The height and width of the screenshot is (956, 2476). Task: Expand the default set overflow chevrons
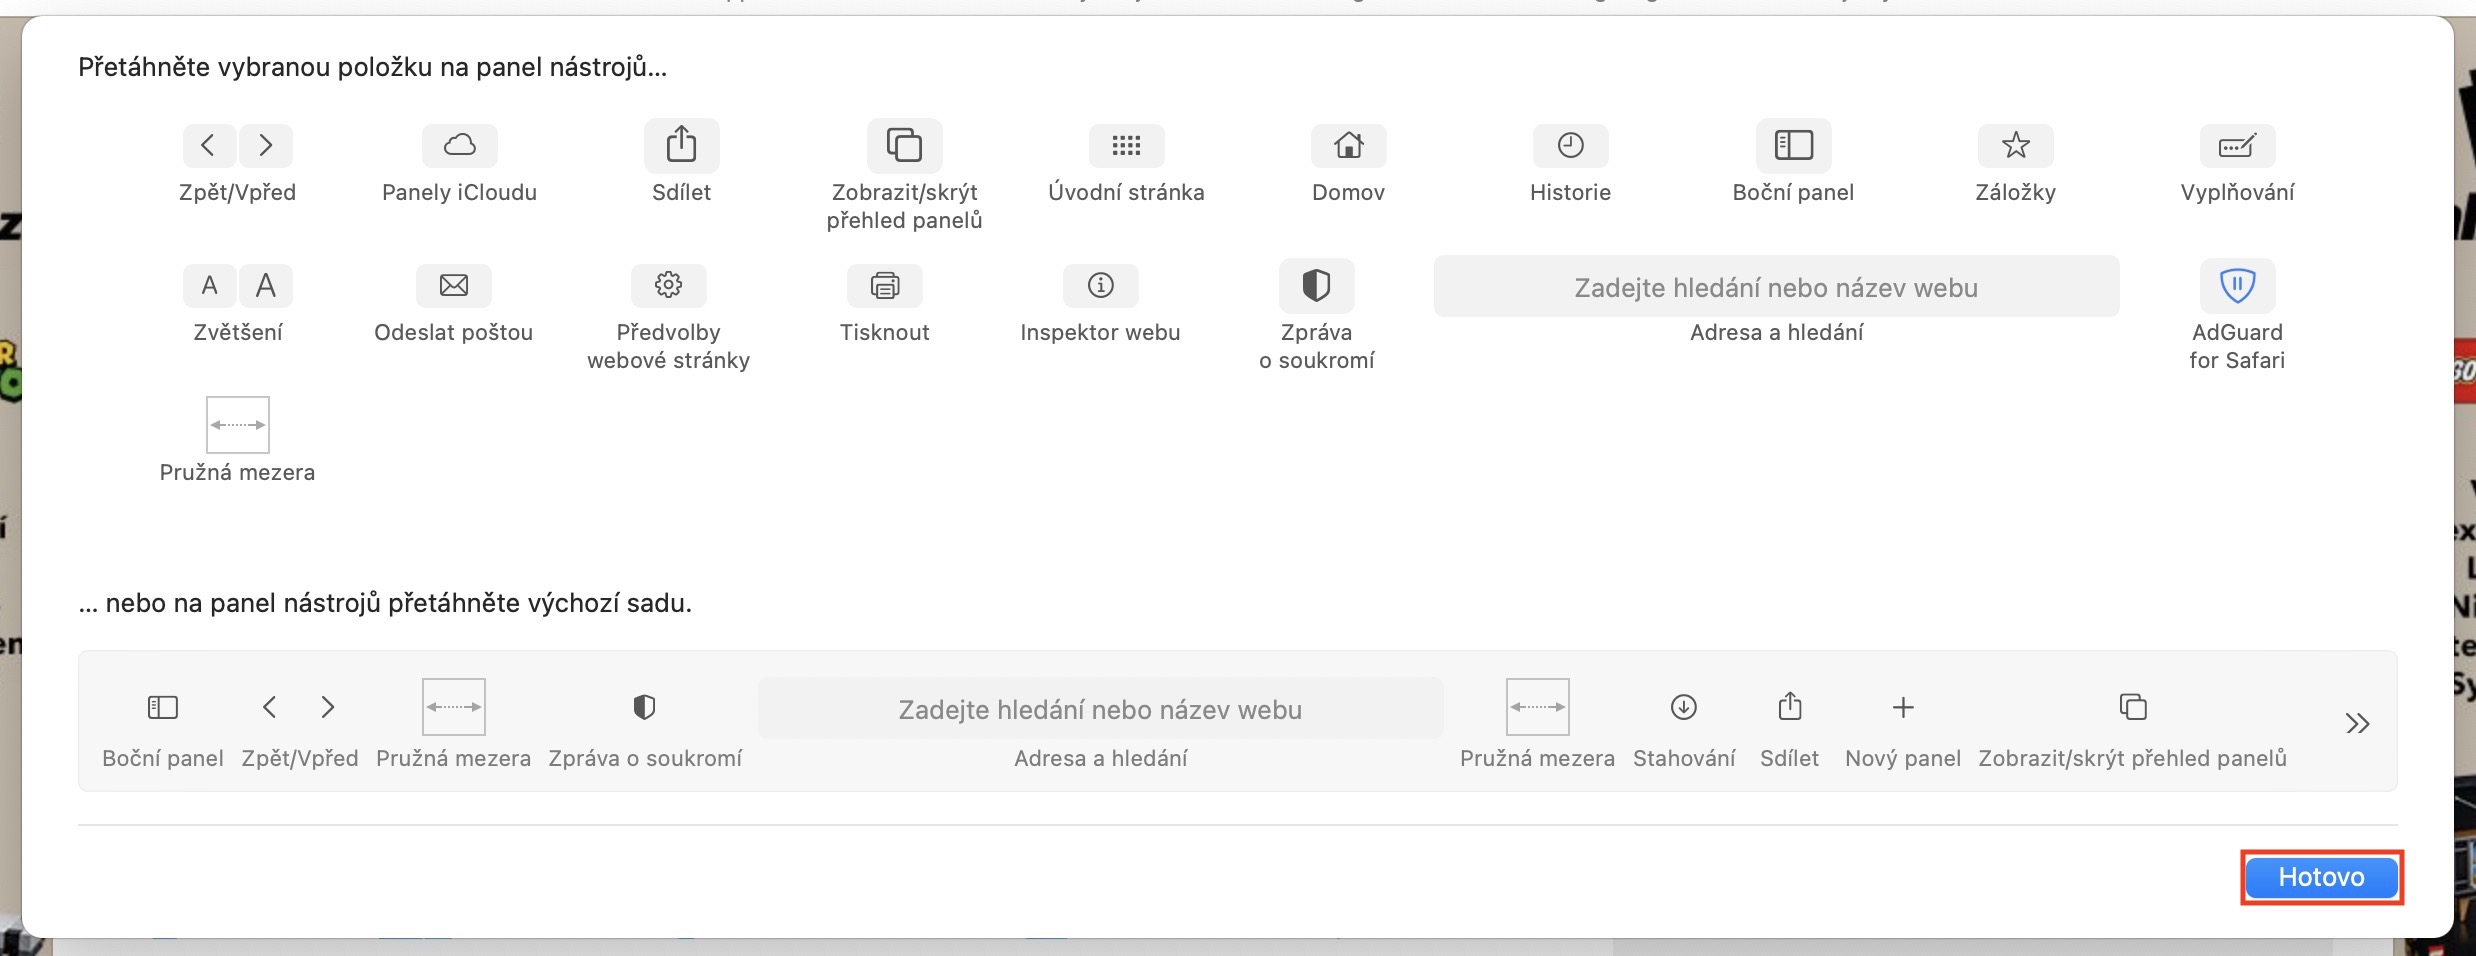coord(2357,724)
